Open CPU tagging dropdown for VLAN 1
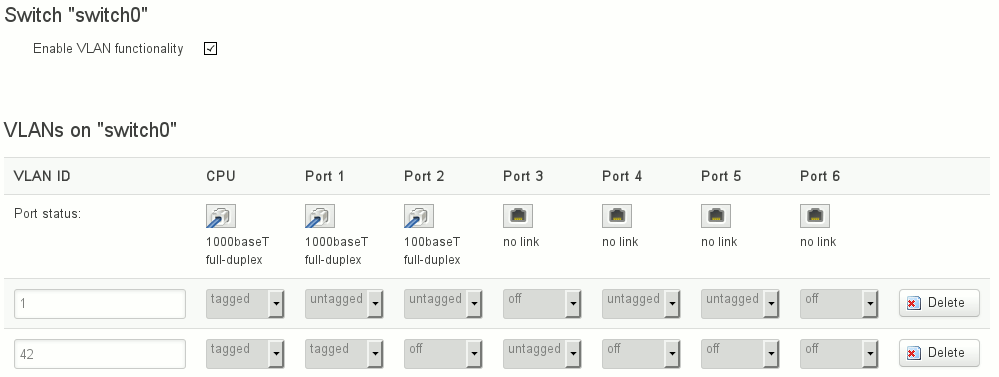The image size is (999, 377). pyautogui.click(x=245, y=304)
